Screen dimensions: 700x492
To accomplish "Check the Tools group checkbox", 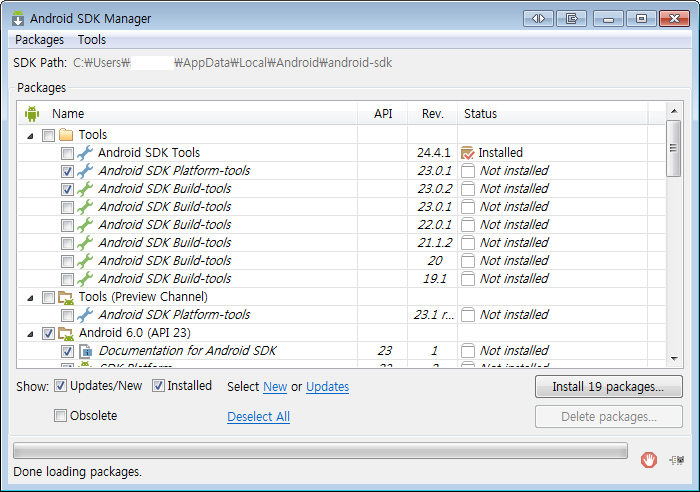I will [48, 135].
